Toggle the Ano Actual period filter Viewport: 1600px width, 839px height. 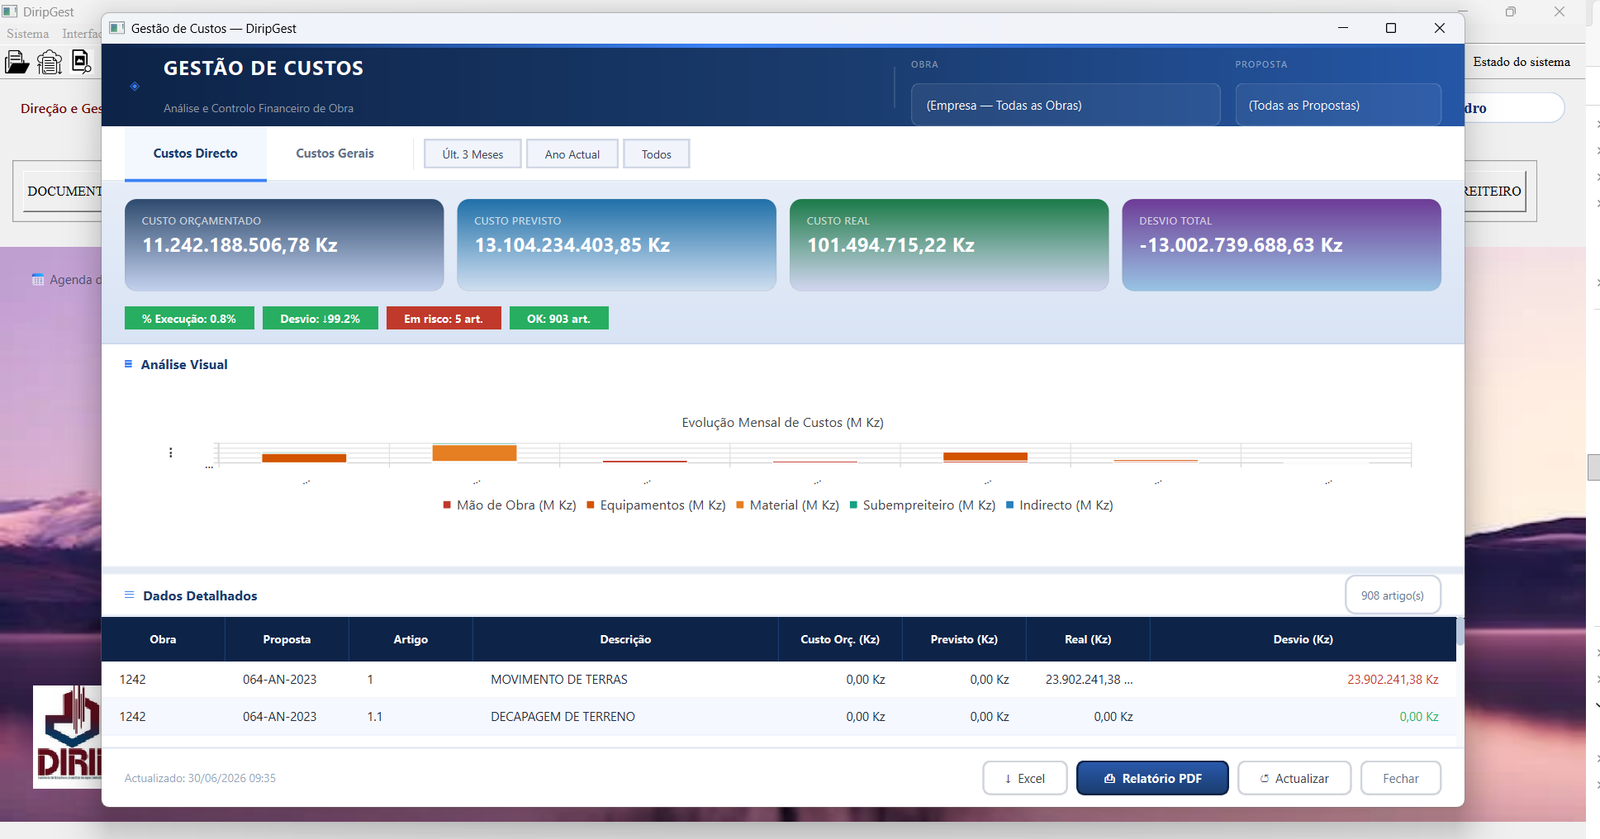tap(572, 154)
